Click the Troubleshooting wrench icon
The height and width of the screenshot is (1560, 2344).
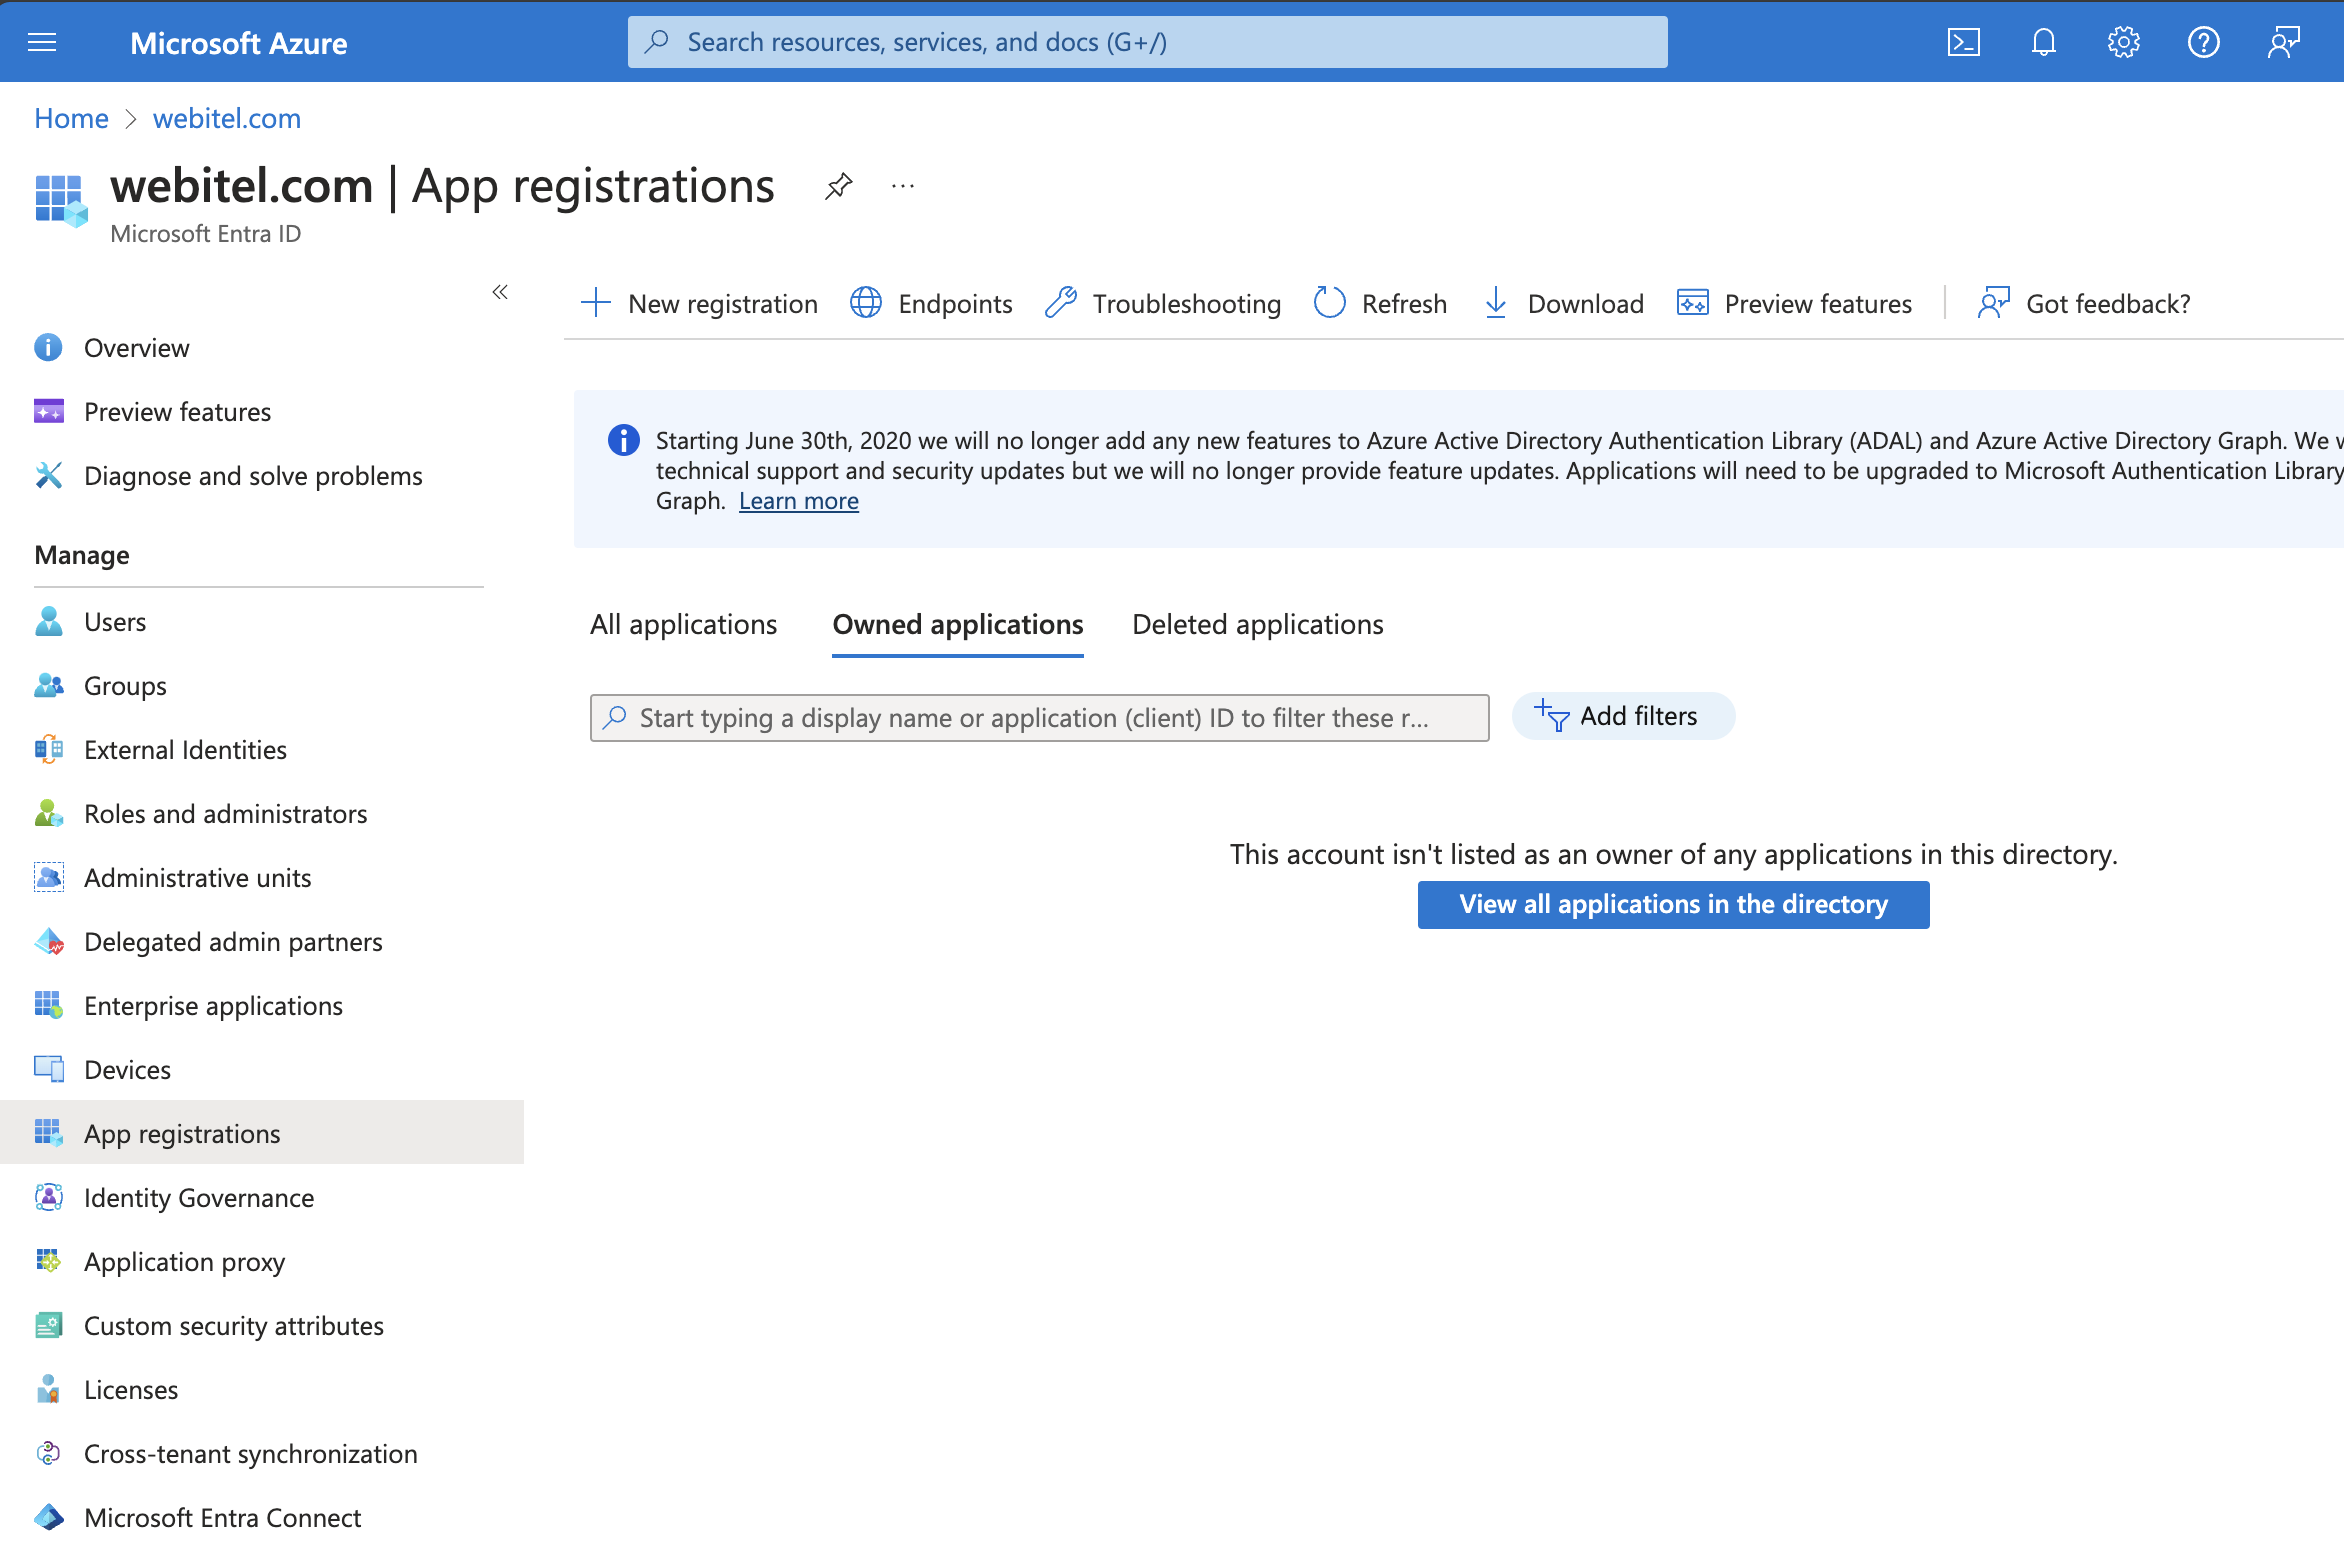pyautogui.click(x=1061, y=303)
